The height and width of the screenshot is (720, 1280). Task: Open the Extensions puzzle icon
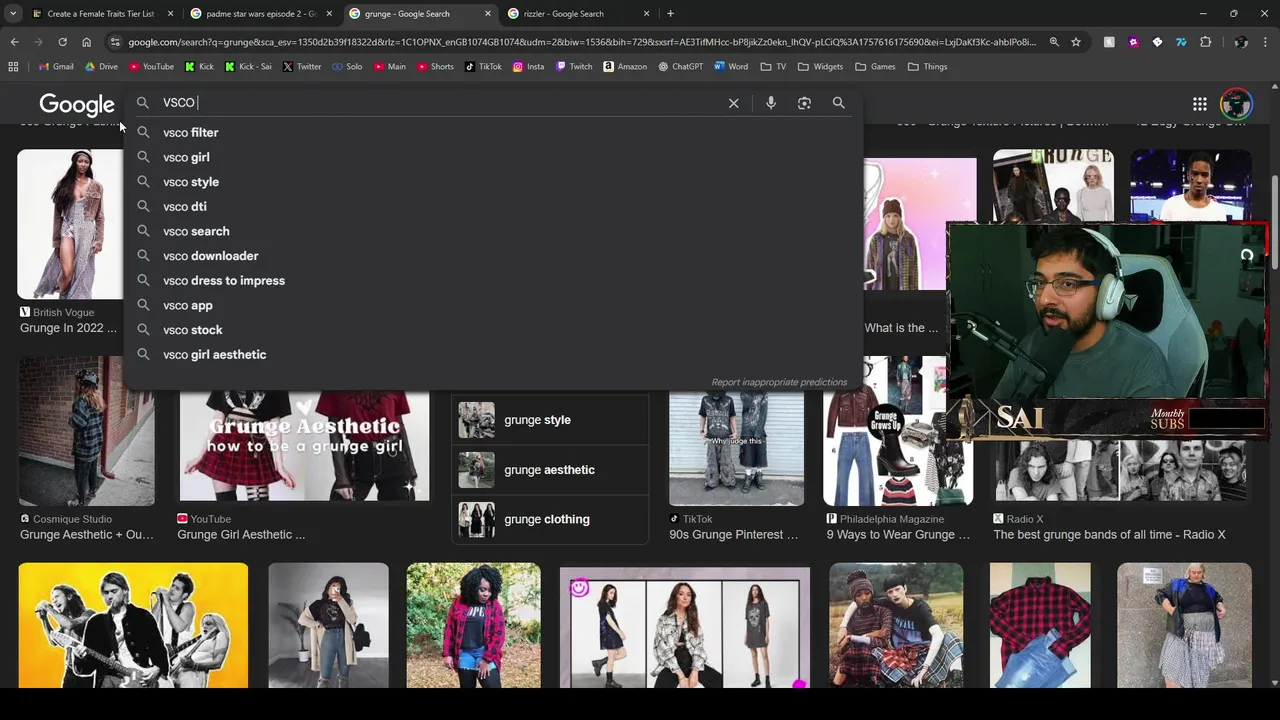coord(1205,42)
